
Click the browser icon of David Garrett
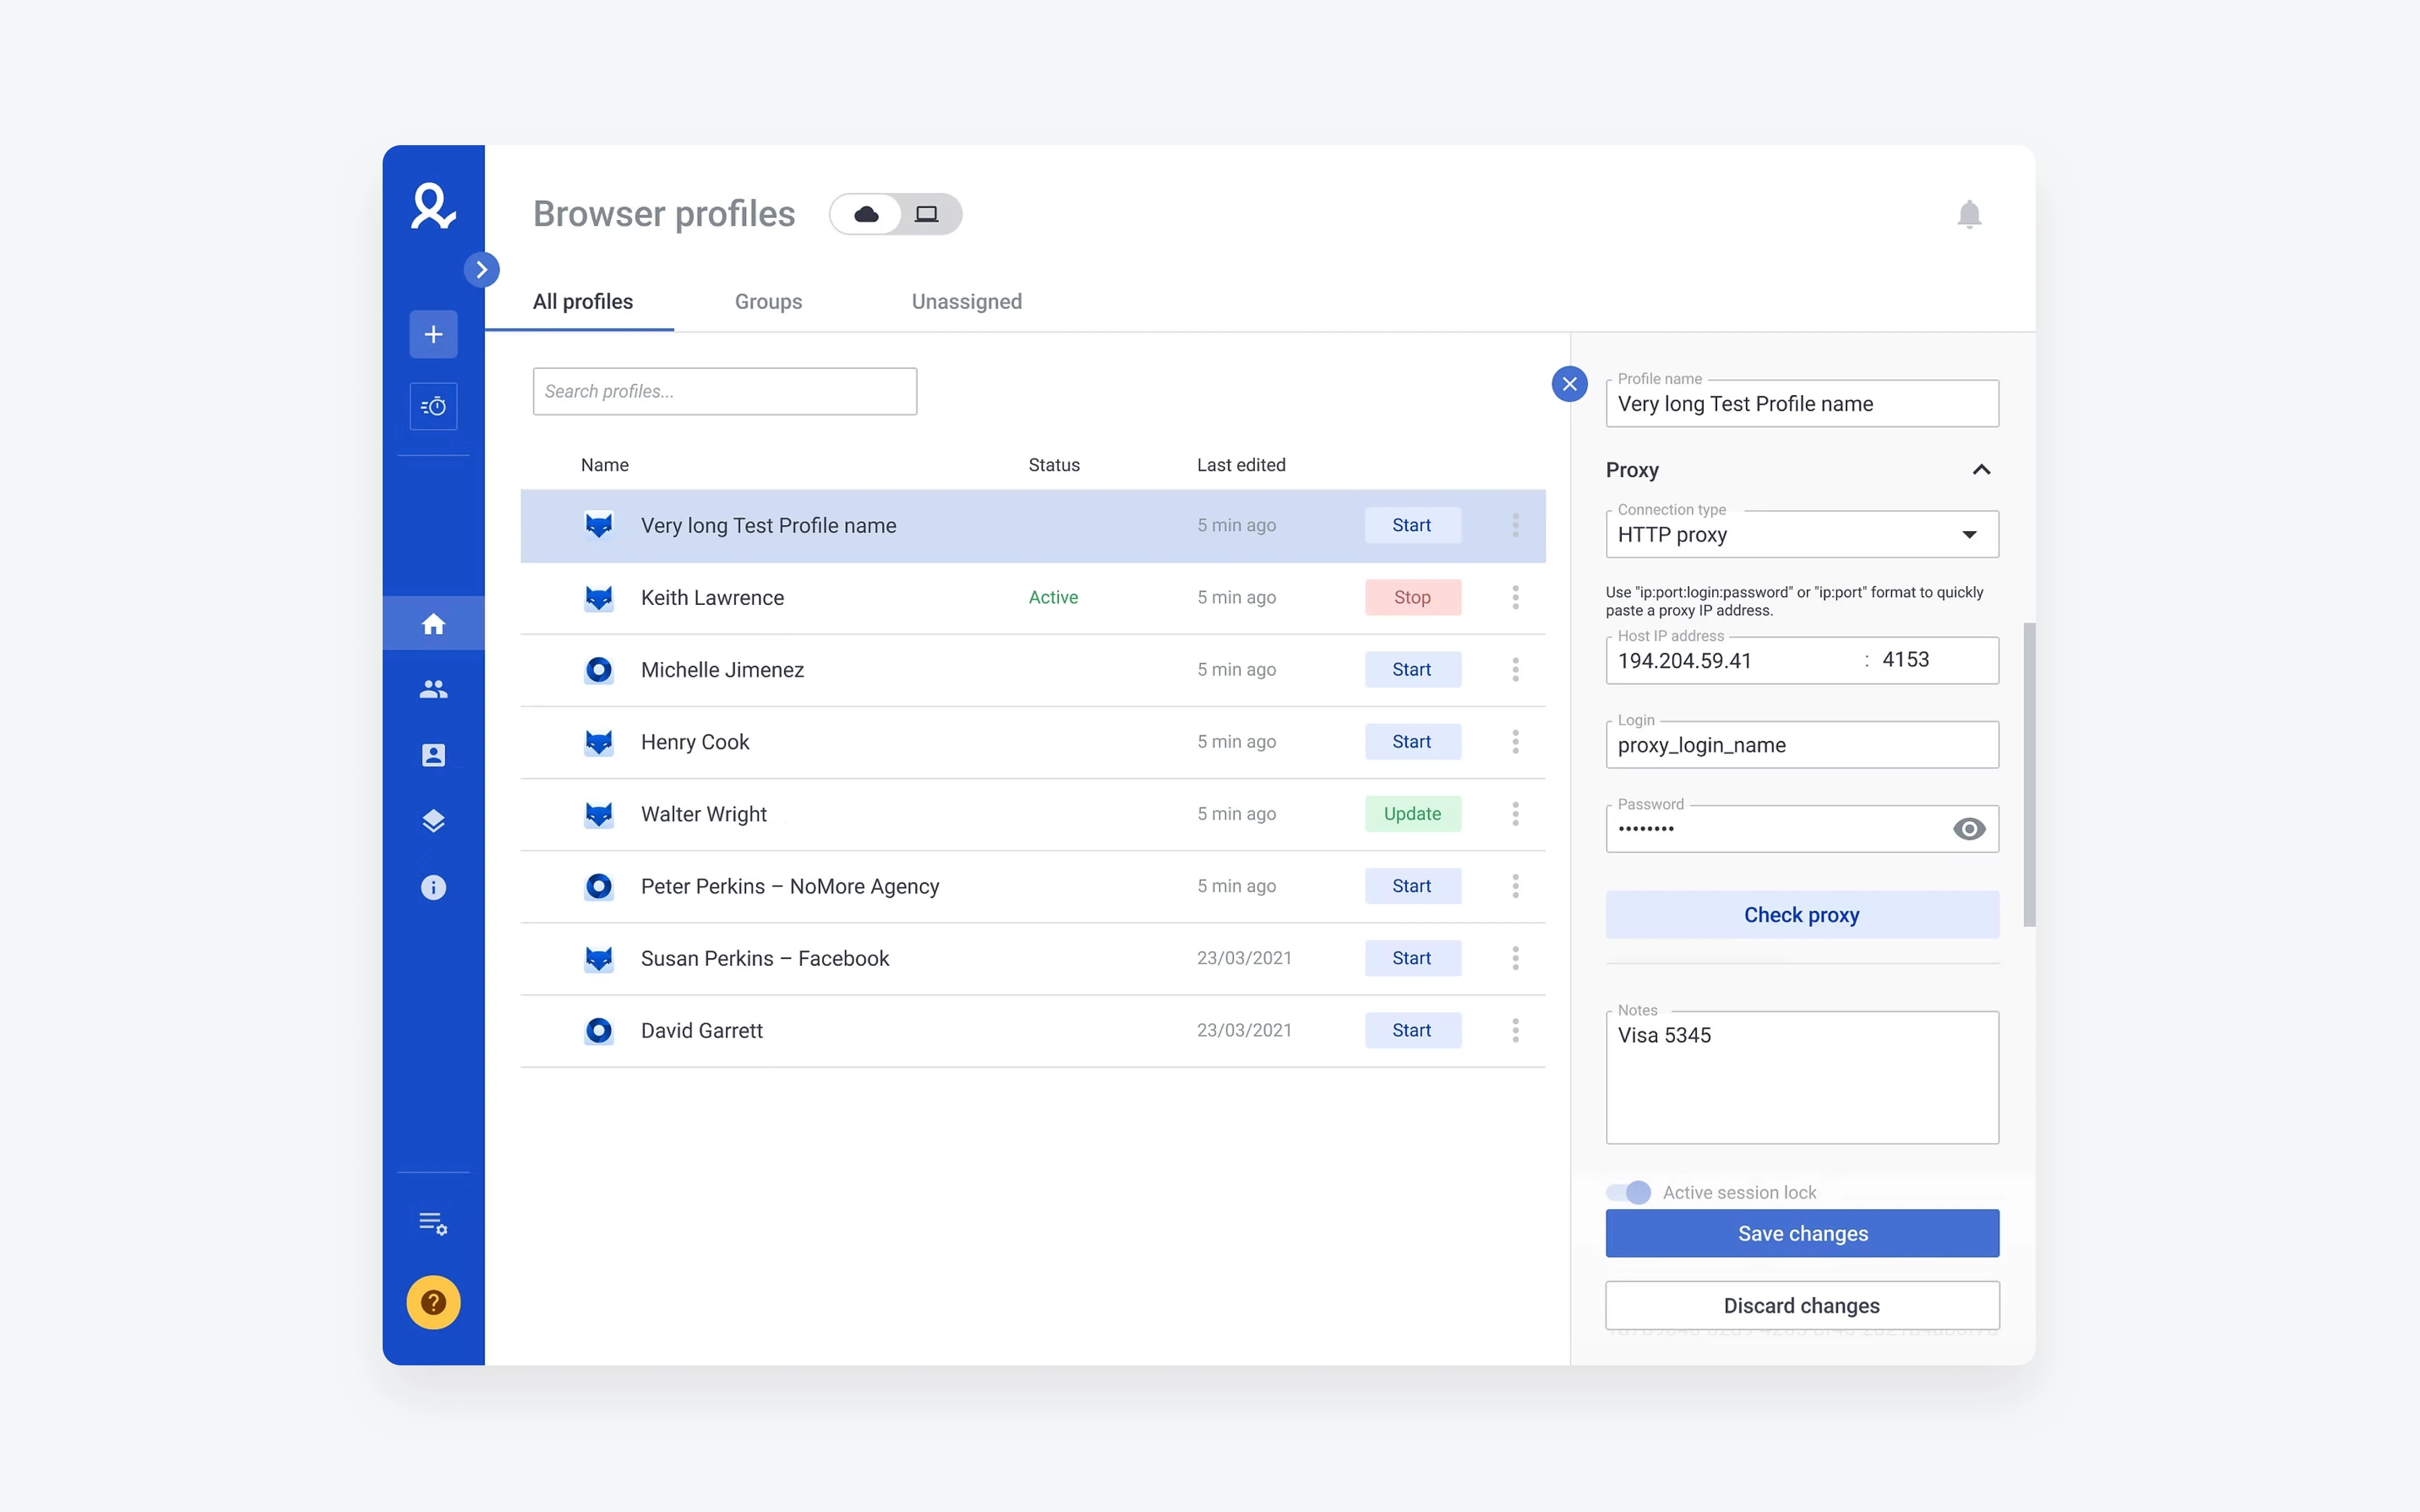click(598, 1030)
